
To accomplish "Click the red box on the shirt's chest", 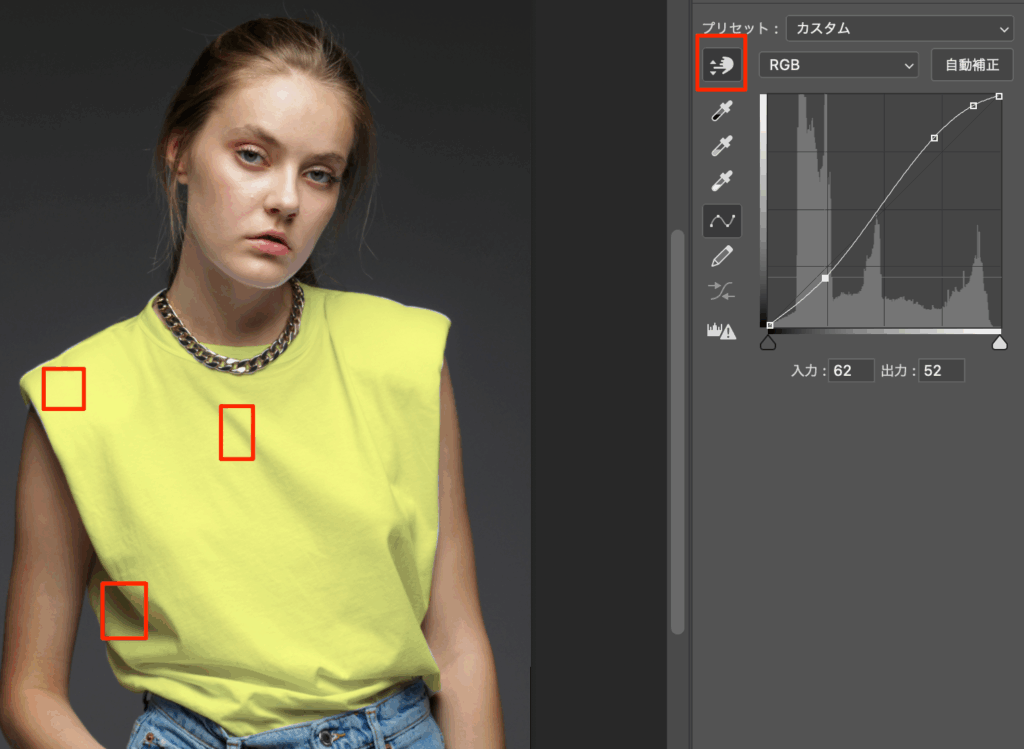I will [x=237, y=432].
